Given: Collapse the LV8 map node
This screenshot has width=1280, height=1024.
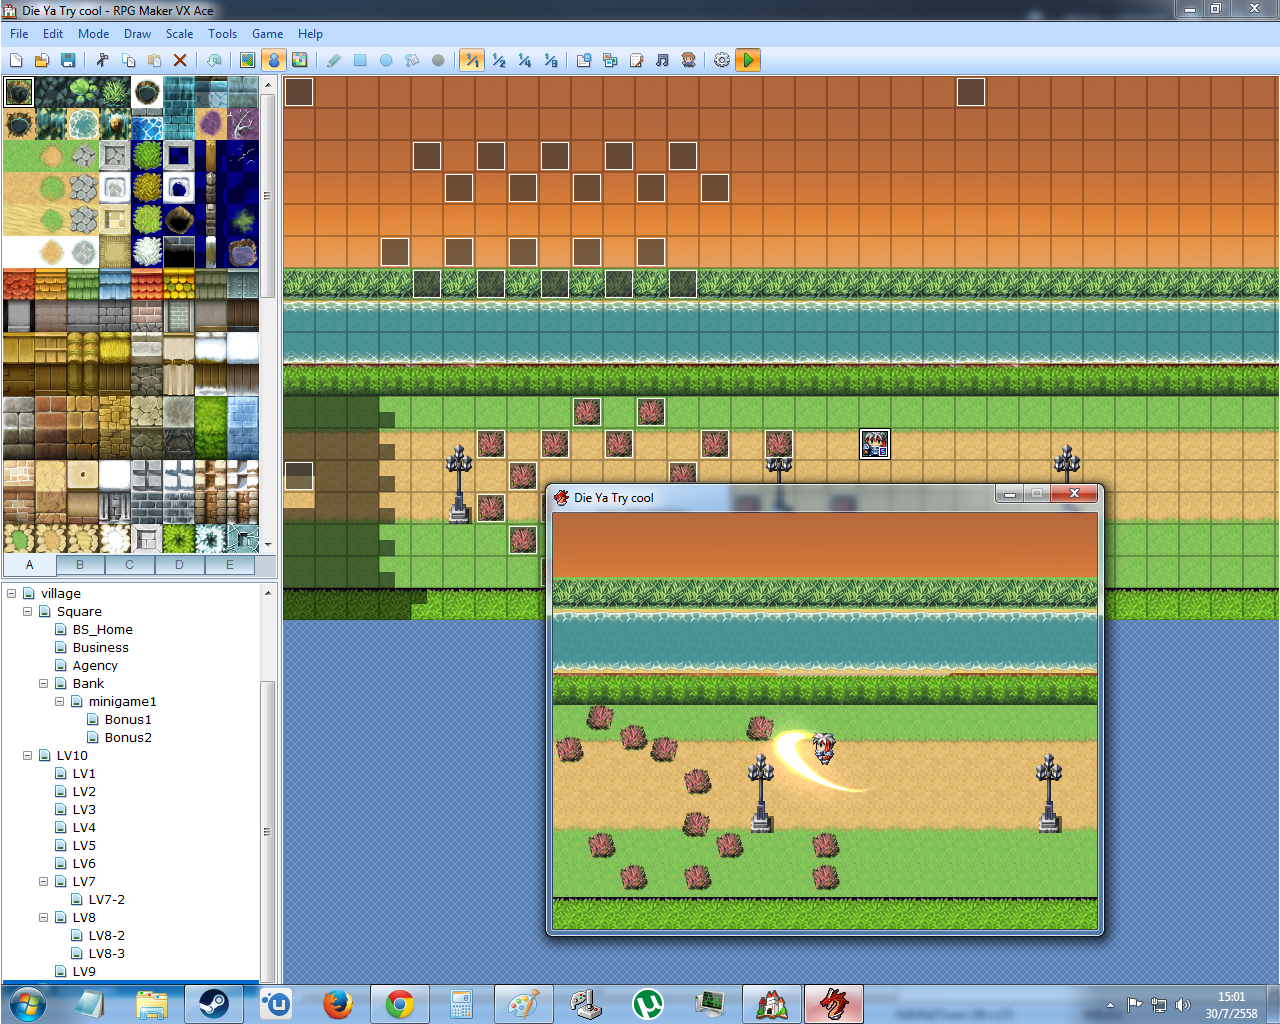Looking at the screenshot, I should 44,917.
